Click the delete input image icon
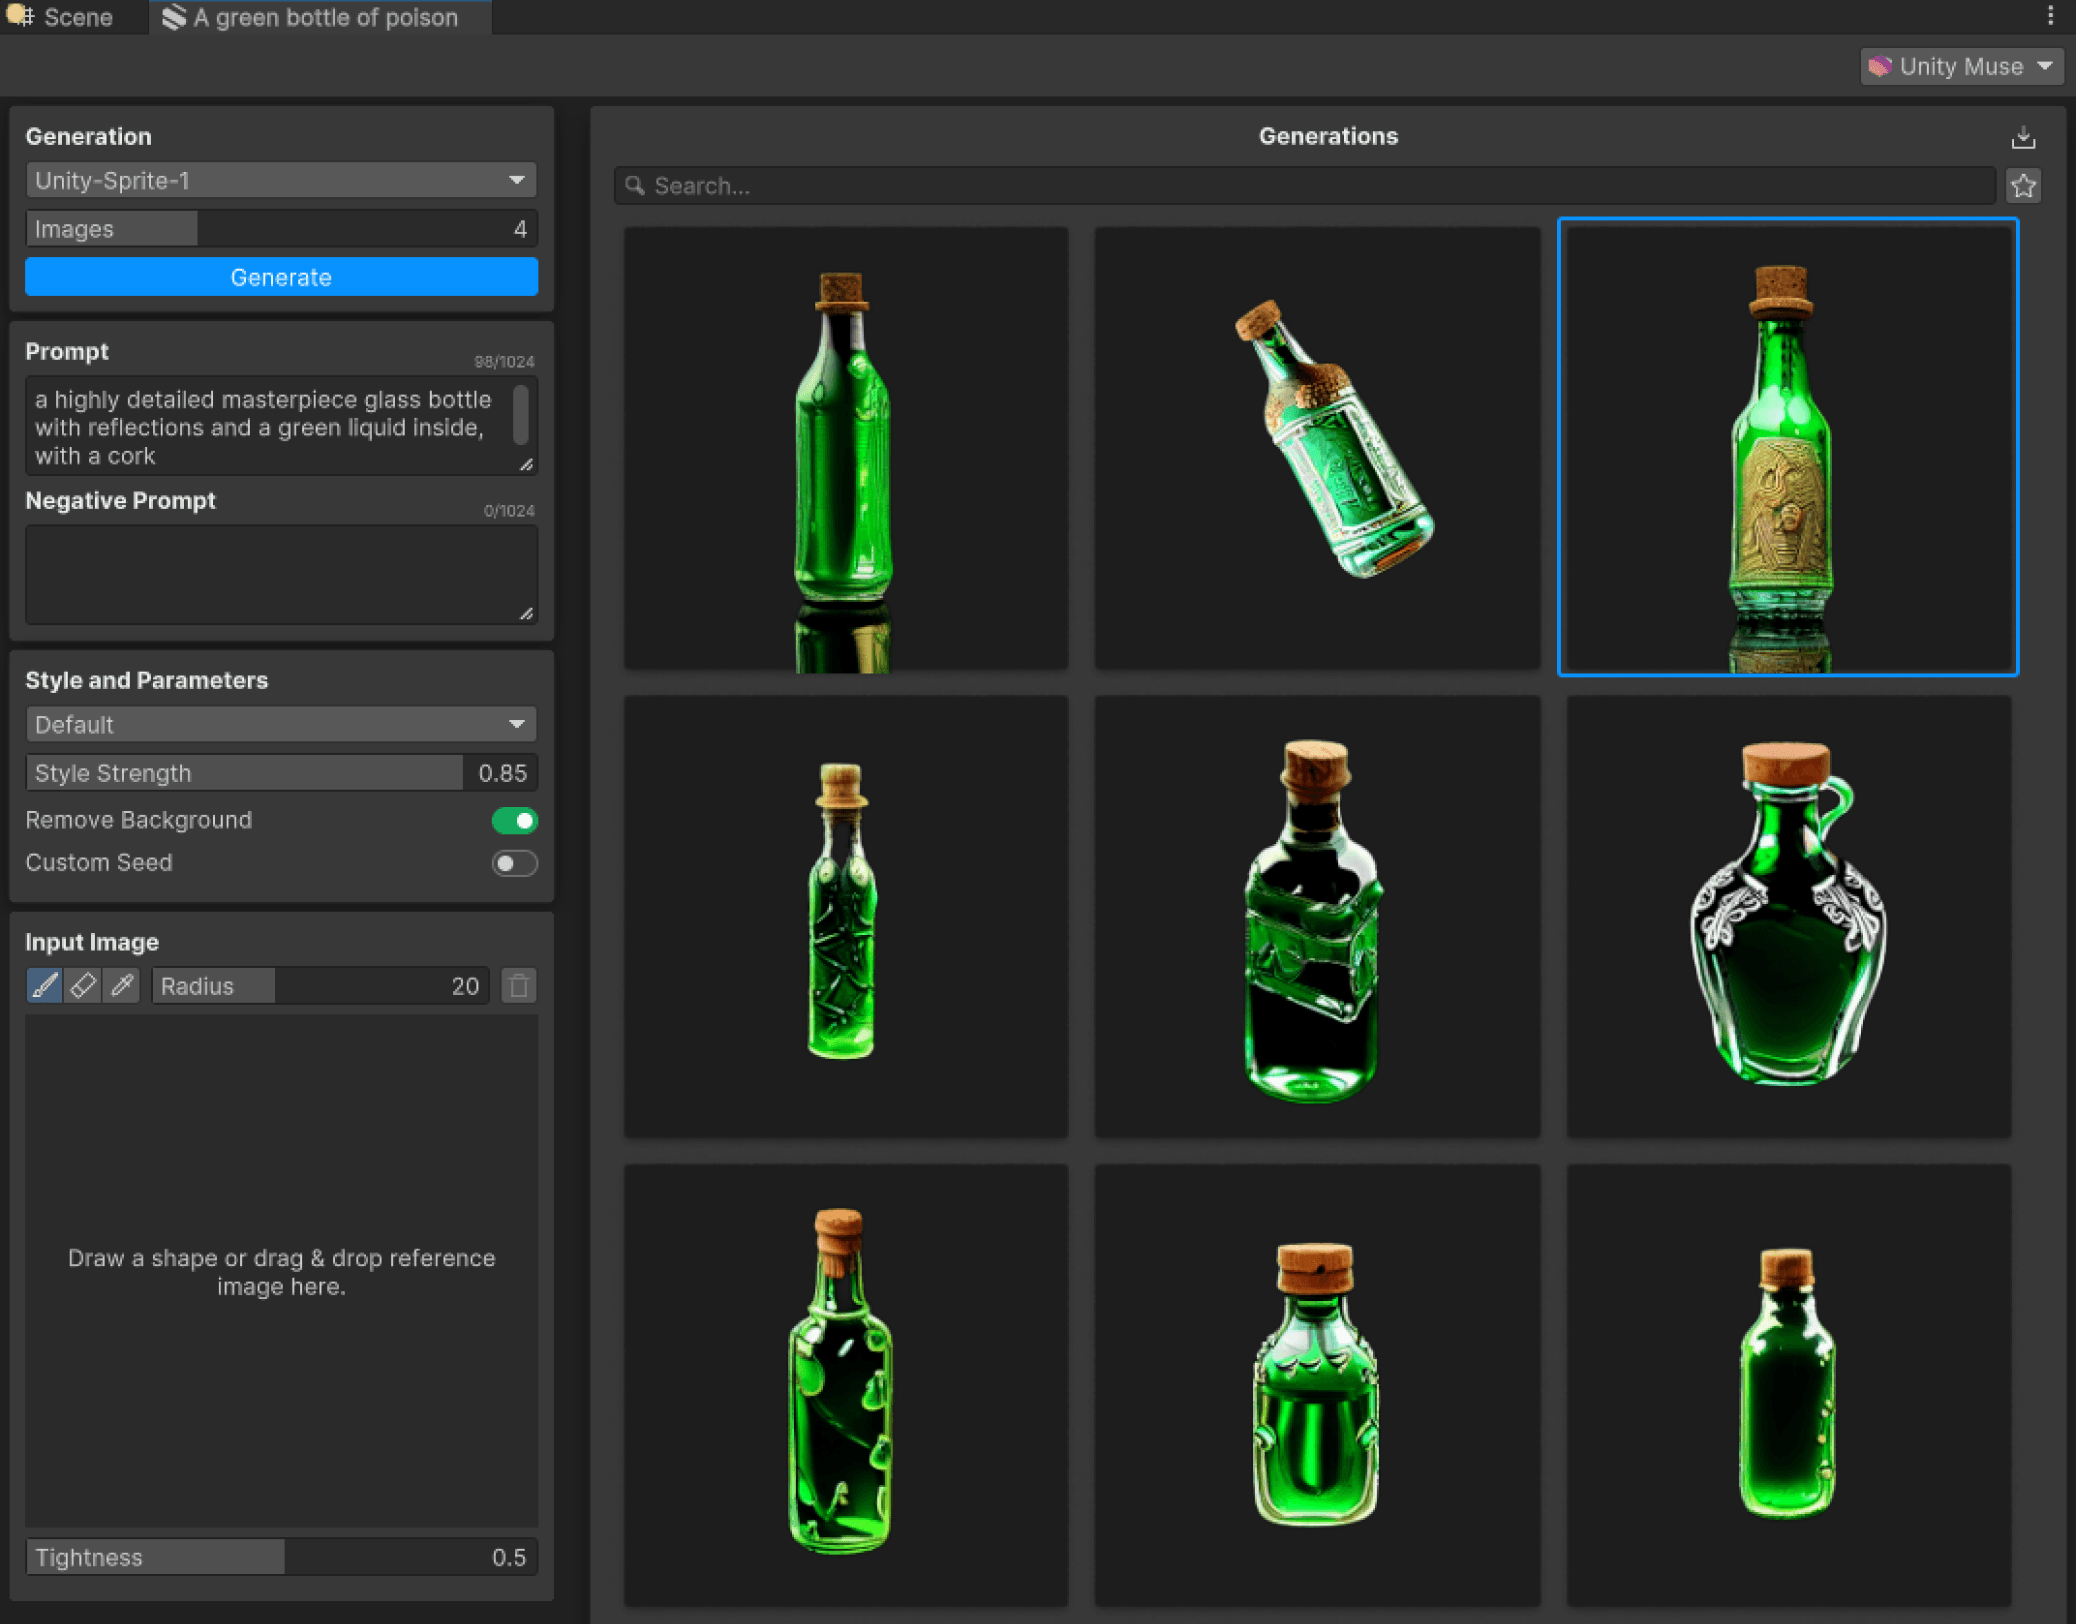 (x=519, y=986)
